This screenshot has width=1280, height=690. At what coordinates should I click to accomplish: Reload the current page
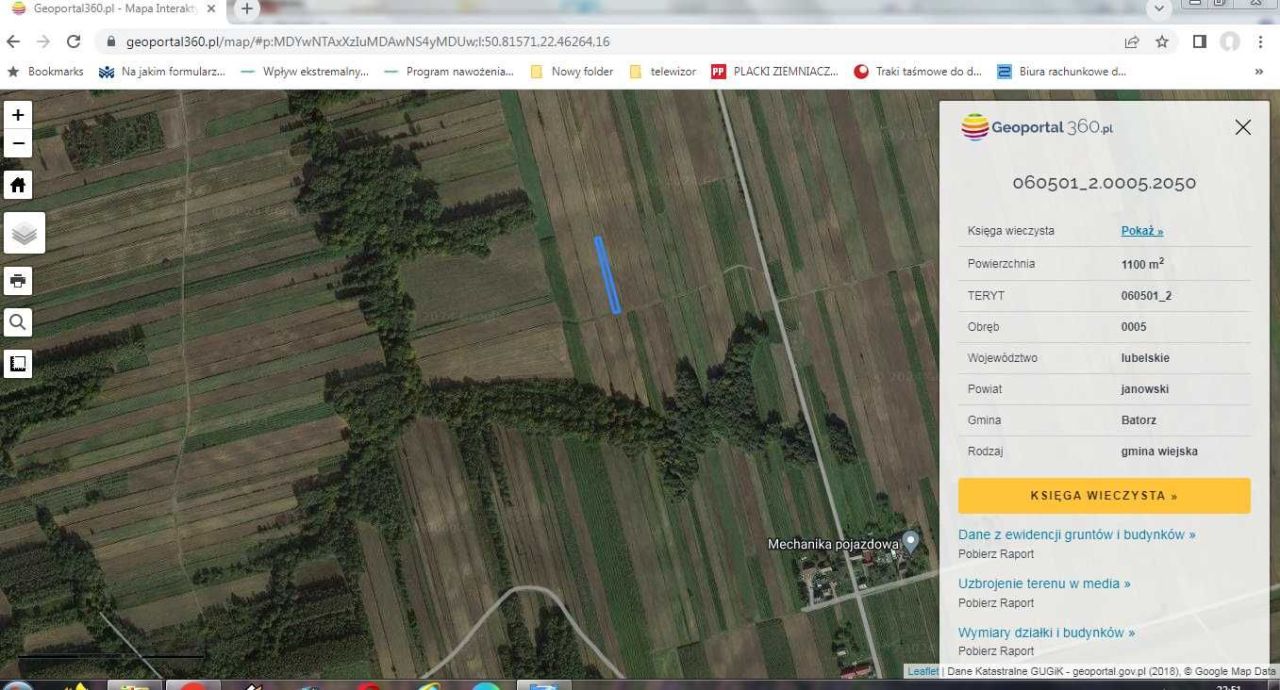coord(71,42)
